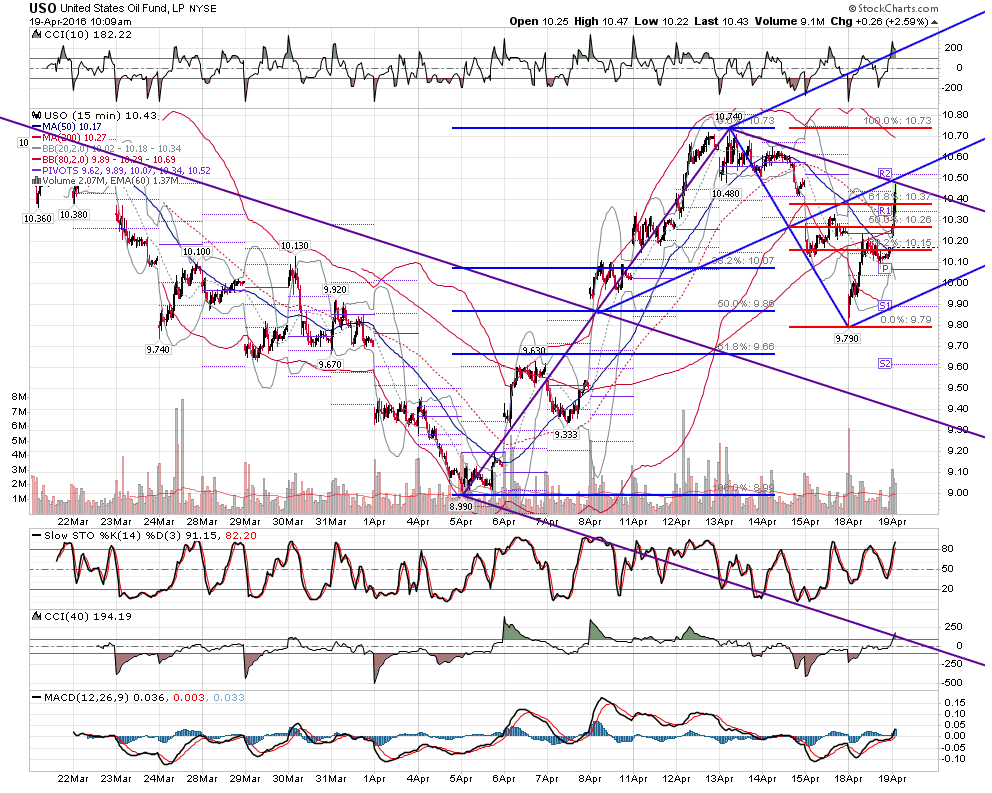Click the up arrow after the Chg value
This screenshot has width=992, height=793.
coord(934,22)
